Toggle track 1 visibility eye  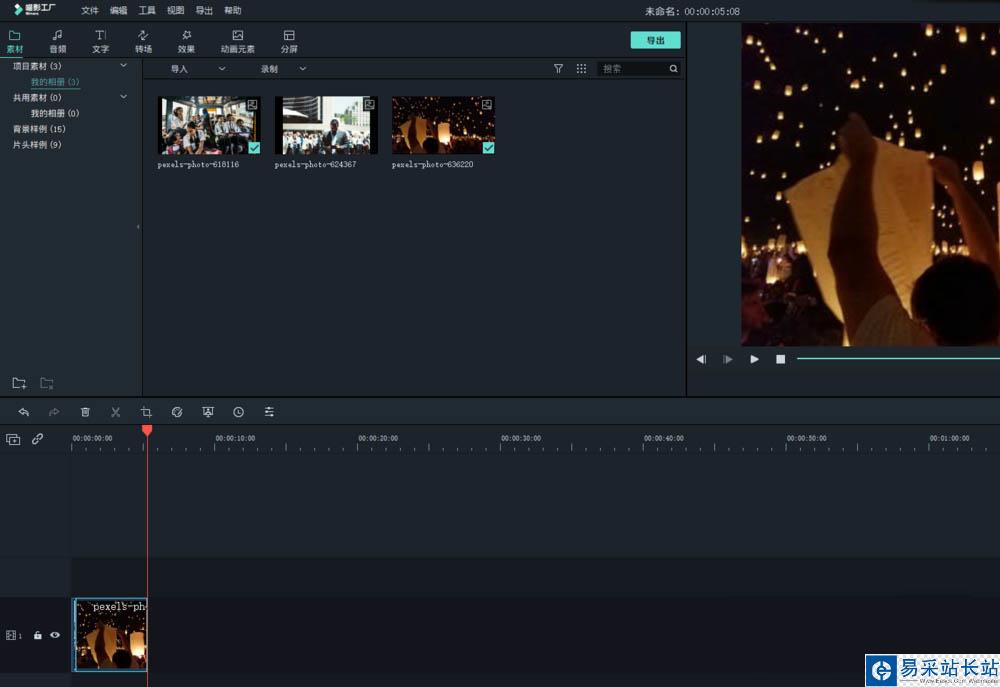click(x=55, y=635)
